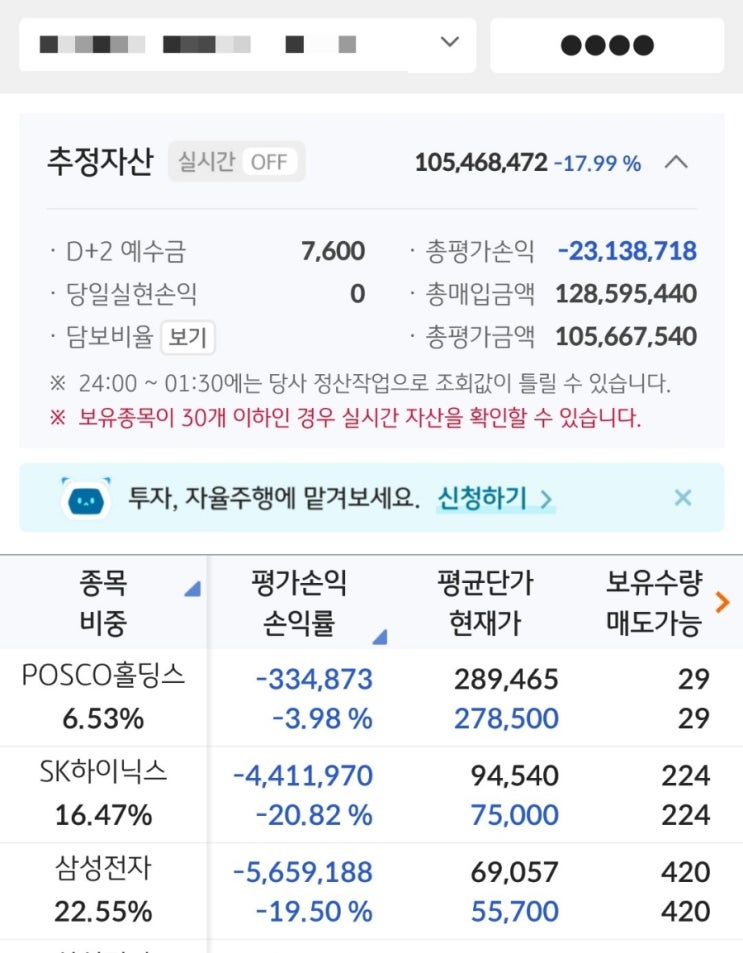743x953 pixels.
Task: Tap the 삼성전자 weight 22.55%
Action: point(103,912)
